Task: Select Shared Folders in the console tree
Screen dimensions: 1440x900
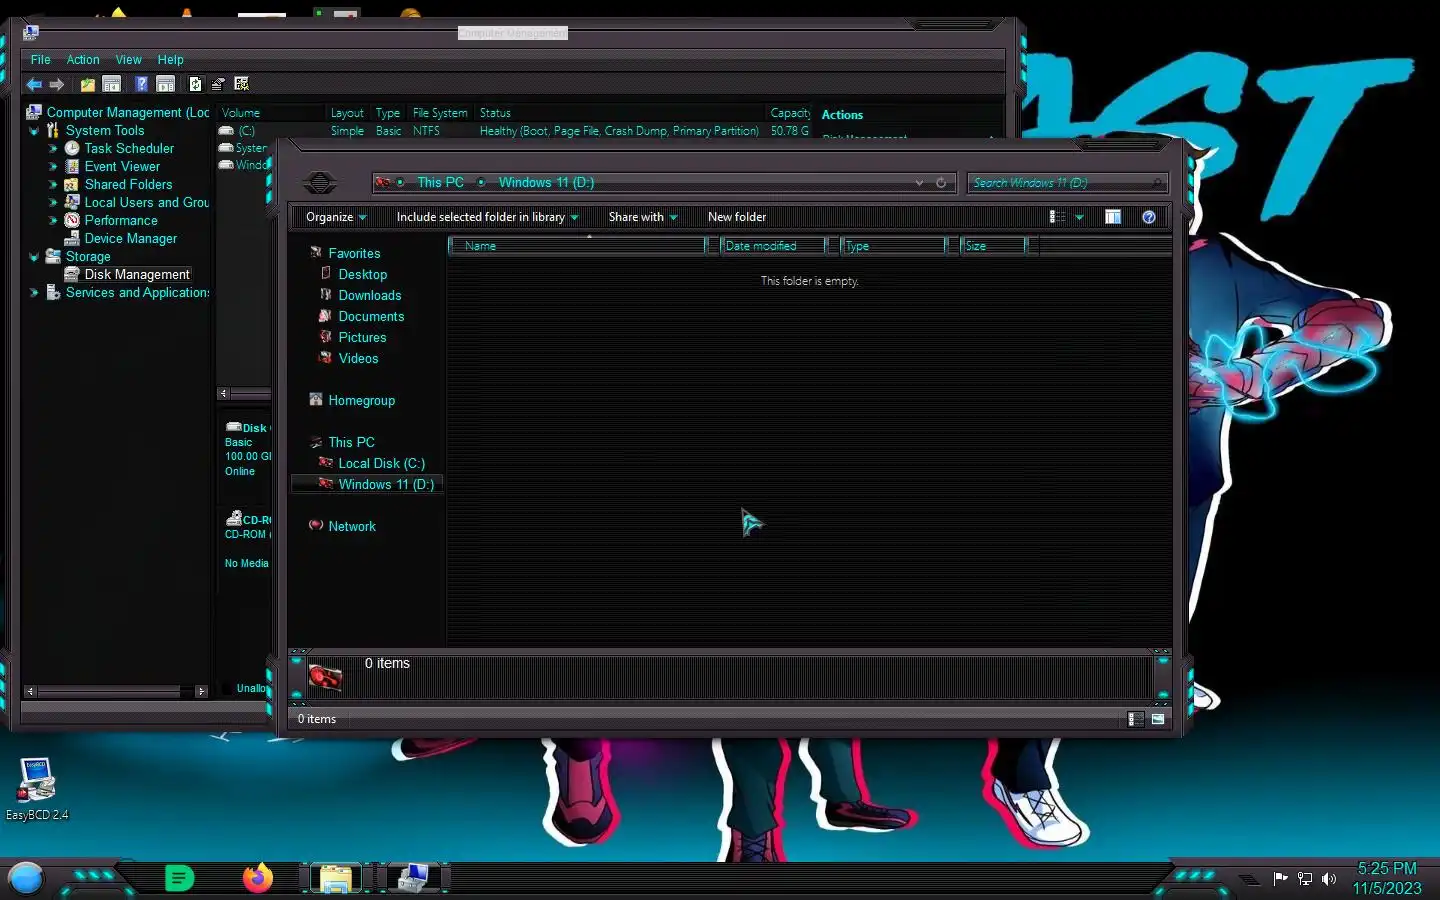Action: [x=128, y=184]
